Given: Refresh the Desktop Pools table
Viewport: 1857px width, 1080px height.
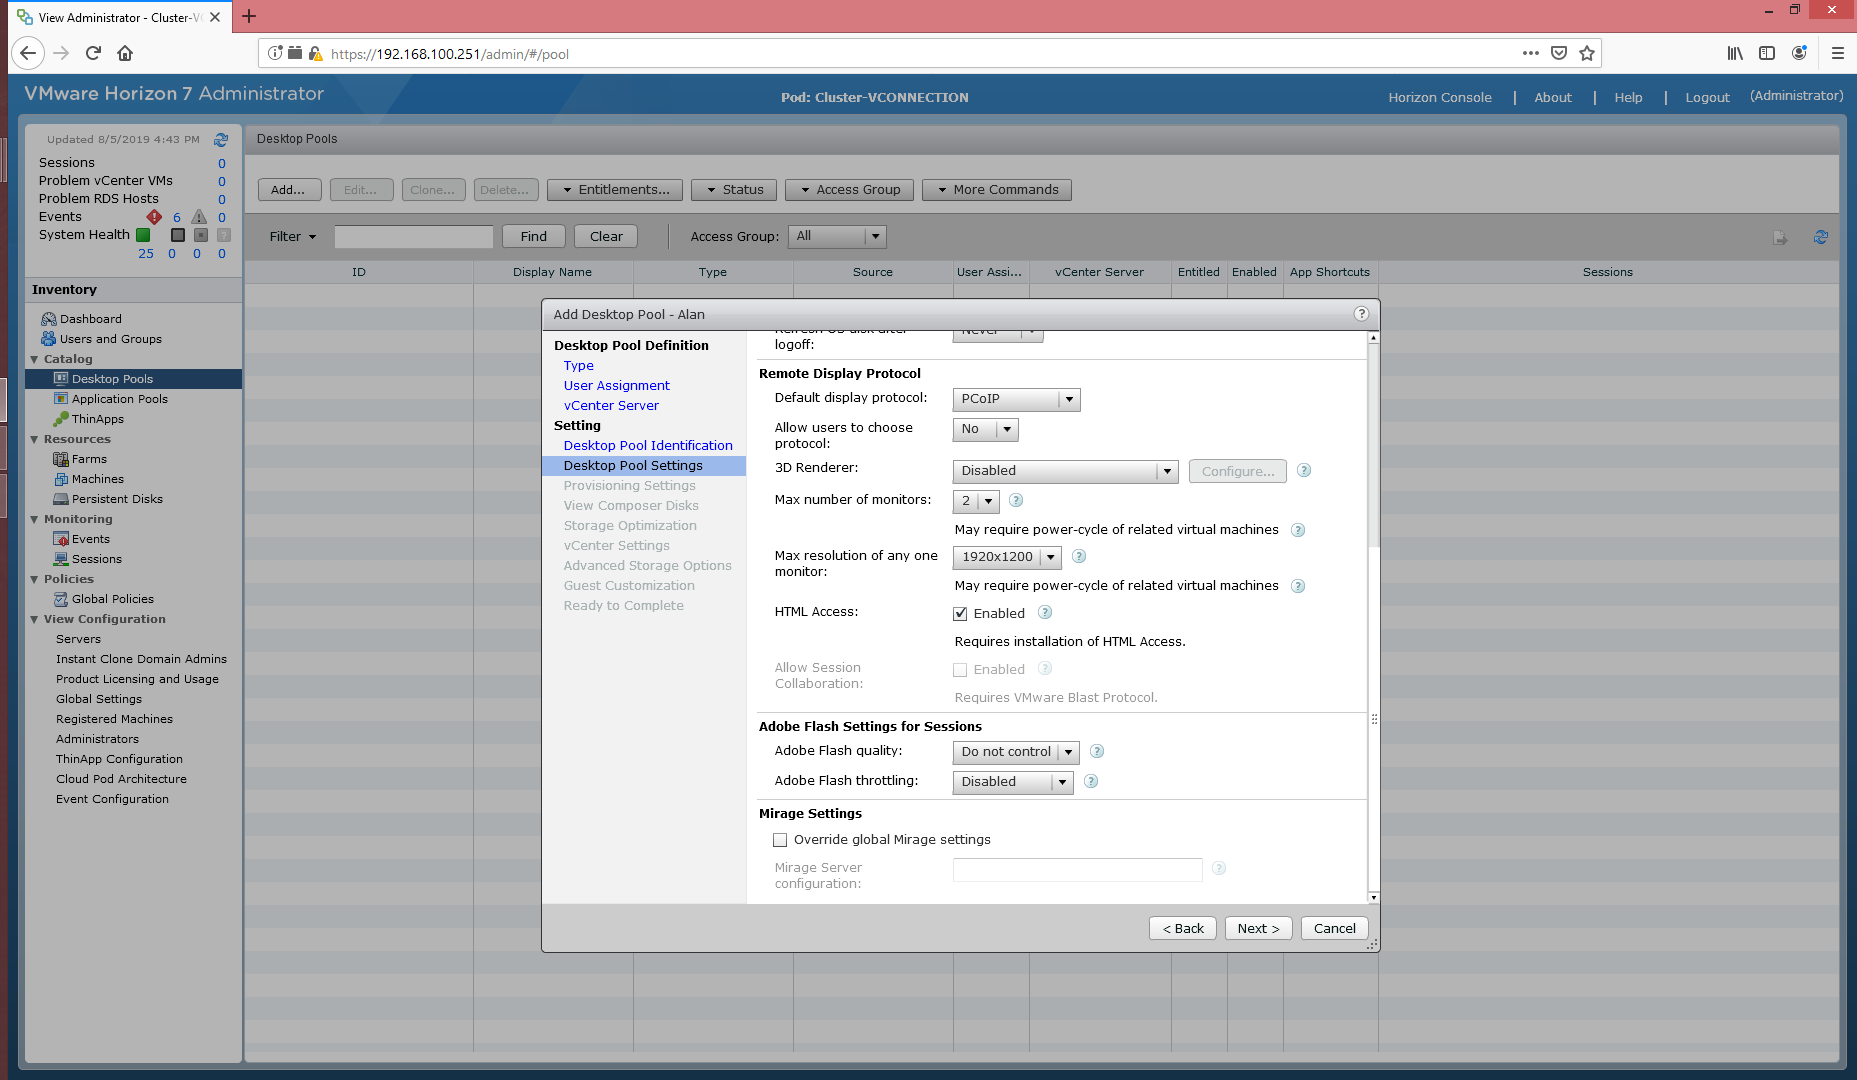Looking at the screenshot, I should [1820, 237].
